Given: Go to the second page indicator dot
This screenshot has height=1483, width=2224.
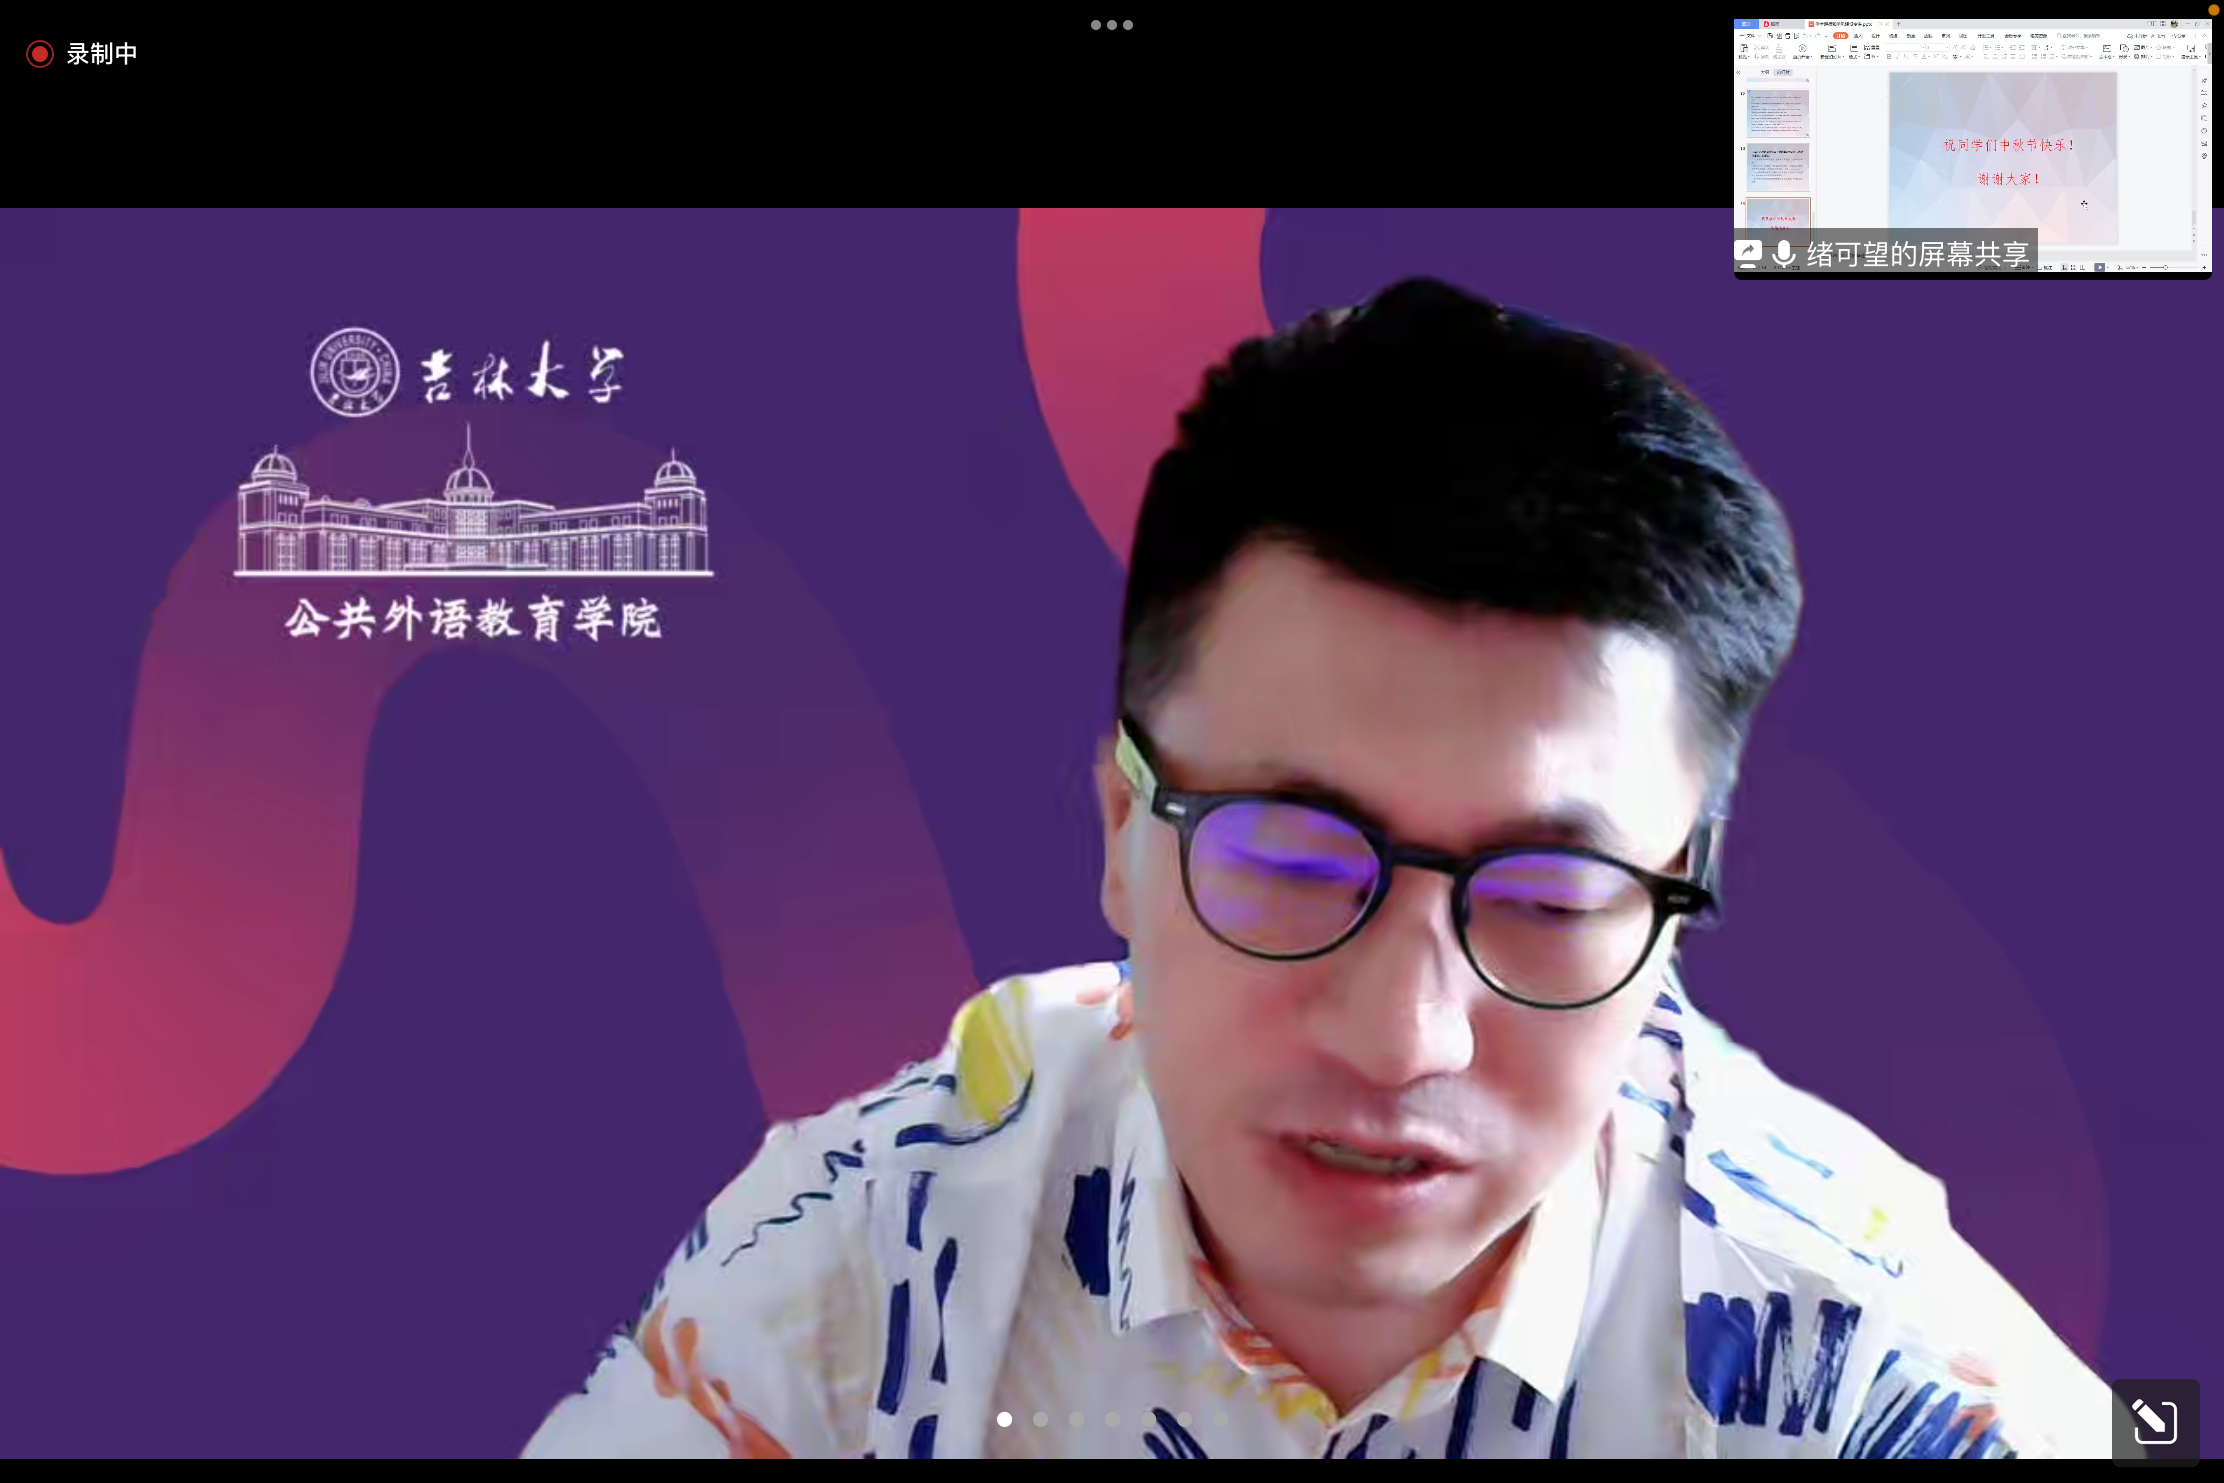Looking at the screenshot, I should [x=1040, y=1419].
